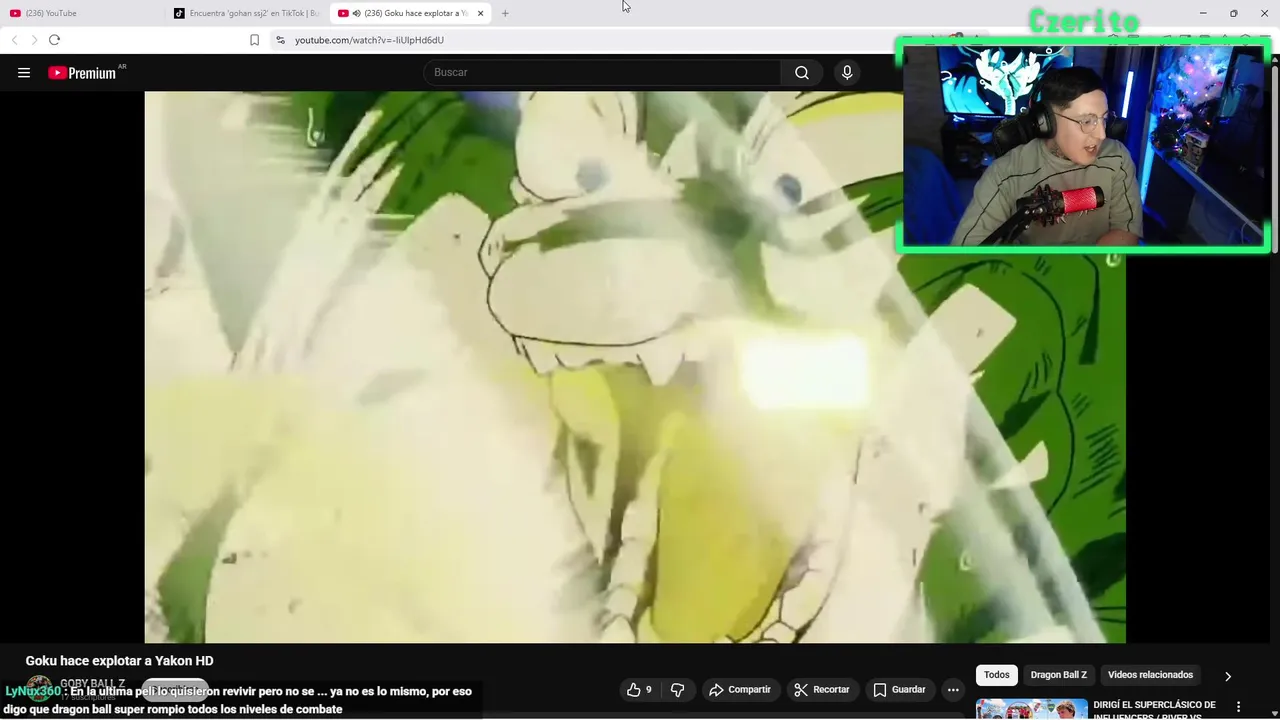This screenshot has height=720, width=1280.
Task: Dislike the video with thumbs down
Action: pos(678,690)
